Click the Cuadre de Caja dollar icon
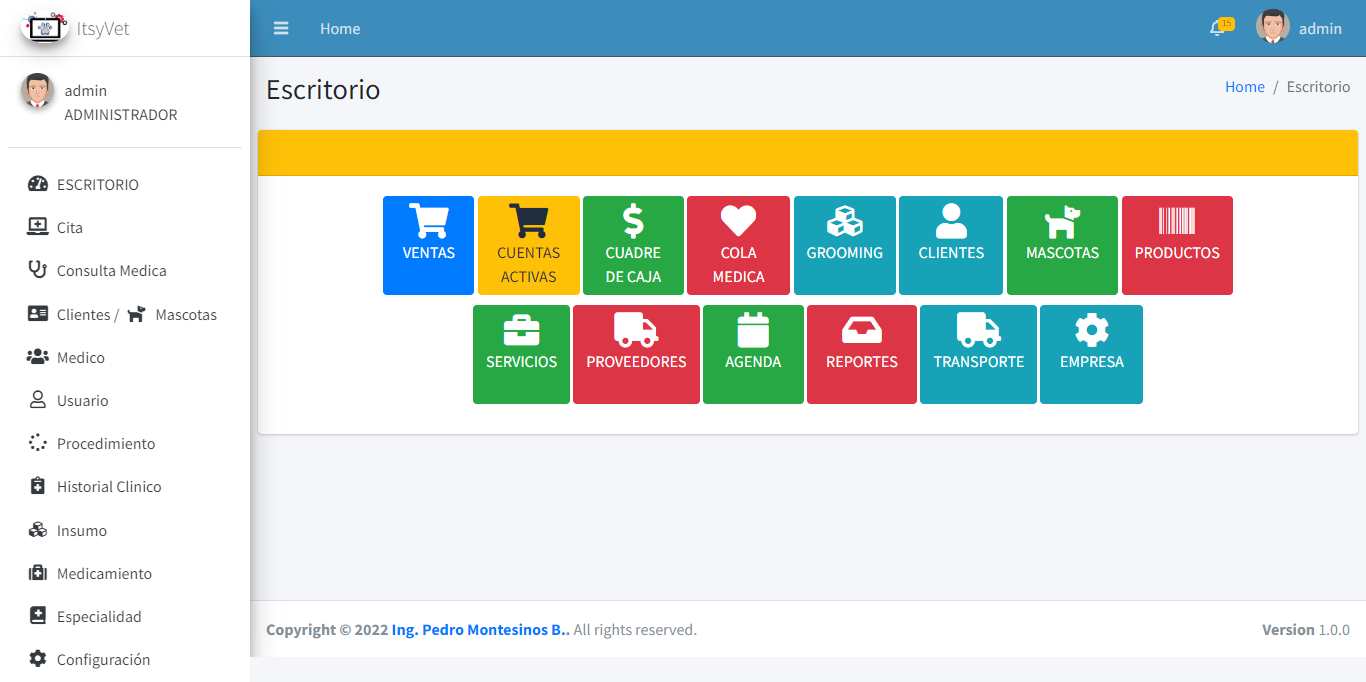 (633, 220)
